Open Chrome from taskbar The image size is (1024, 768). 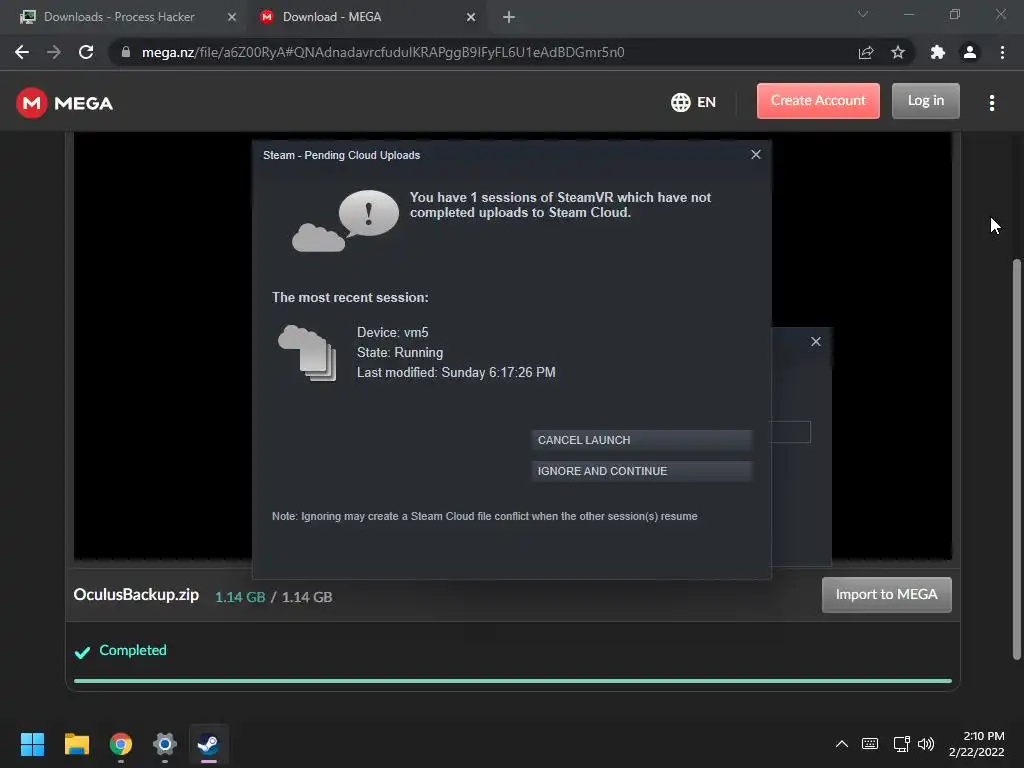click(x=121, y=744)
